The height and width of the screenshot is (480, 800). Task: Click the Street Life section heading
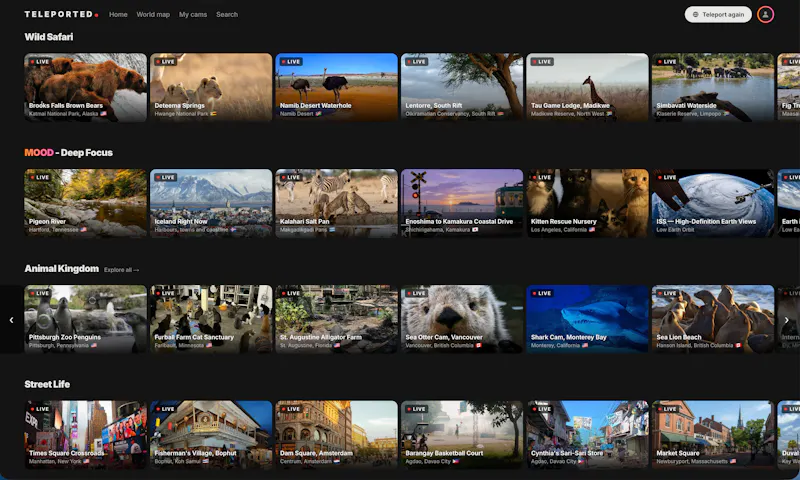[x=47, y=384]
